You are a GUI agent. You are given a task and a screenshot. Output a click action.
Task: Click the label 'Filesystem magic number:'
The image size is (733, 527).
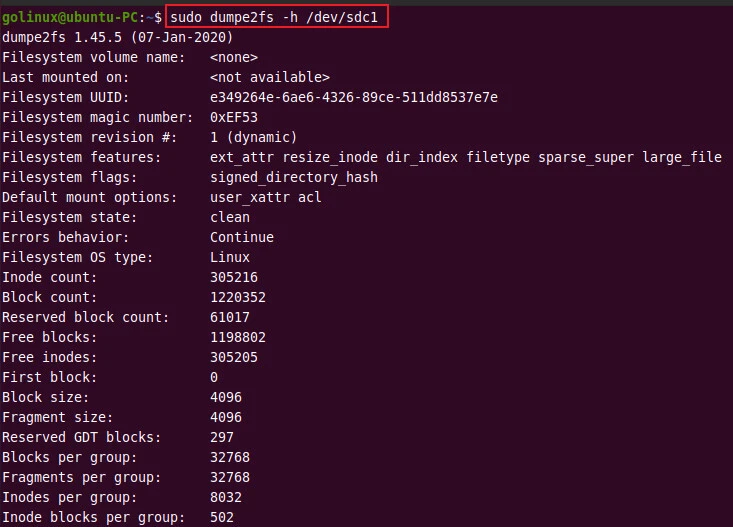pos(97,117)
